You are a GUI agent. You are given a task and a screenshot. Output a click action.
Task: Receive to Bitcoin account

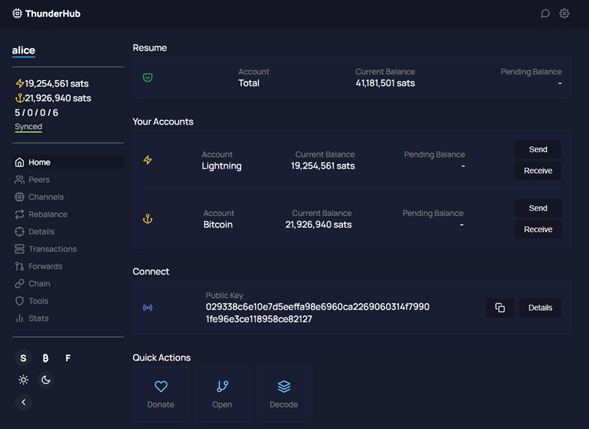point(538,229)
